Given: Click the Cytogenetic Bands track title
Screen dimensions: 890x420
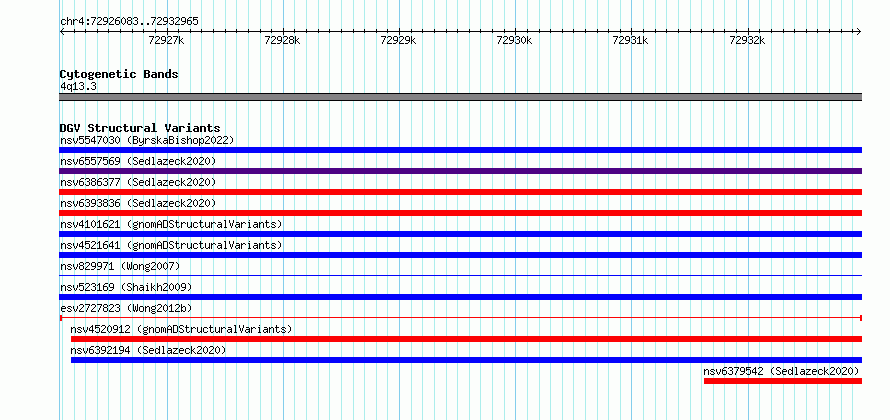Looking at the screenshot, I should pyautogui.click(x=119, y=74).
